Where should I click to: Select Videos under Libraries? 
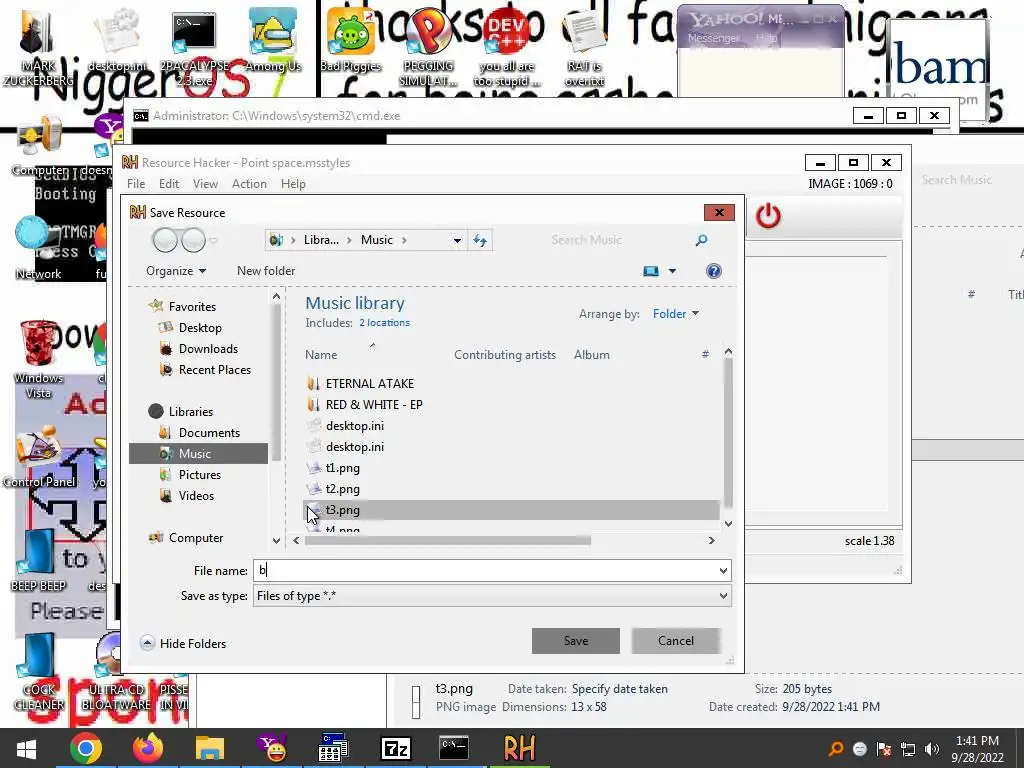pyautogui.click(x=196, y=496)
